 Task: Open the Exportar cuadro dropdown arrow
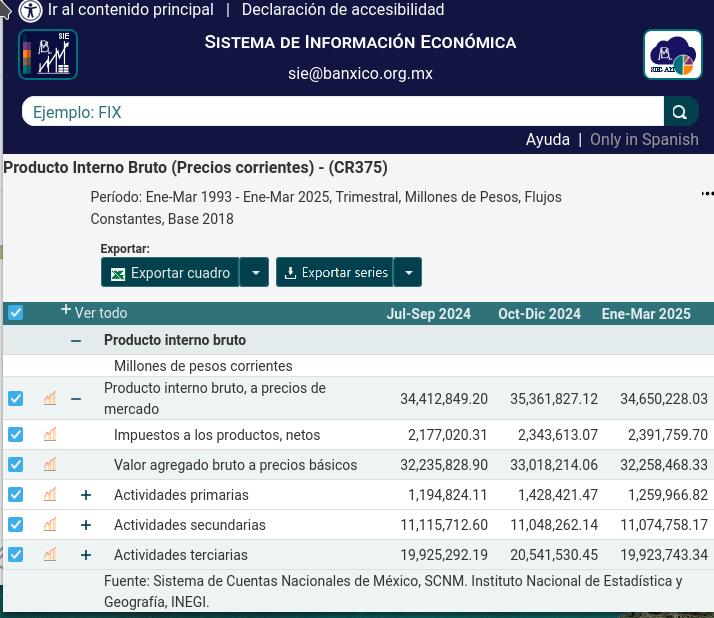pos(255,272)
